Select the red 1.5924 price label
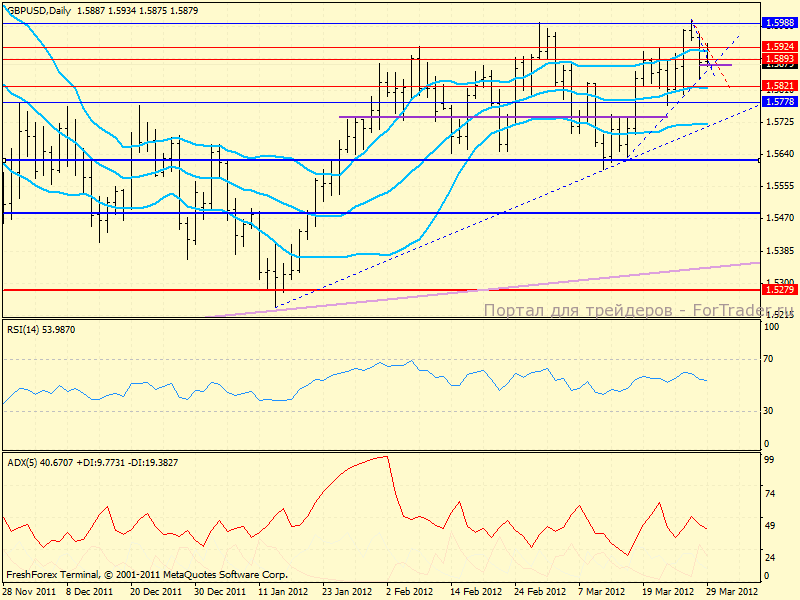 tap(778, 47)
